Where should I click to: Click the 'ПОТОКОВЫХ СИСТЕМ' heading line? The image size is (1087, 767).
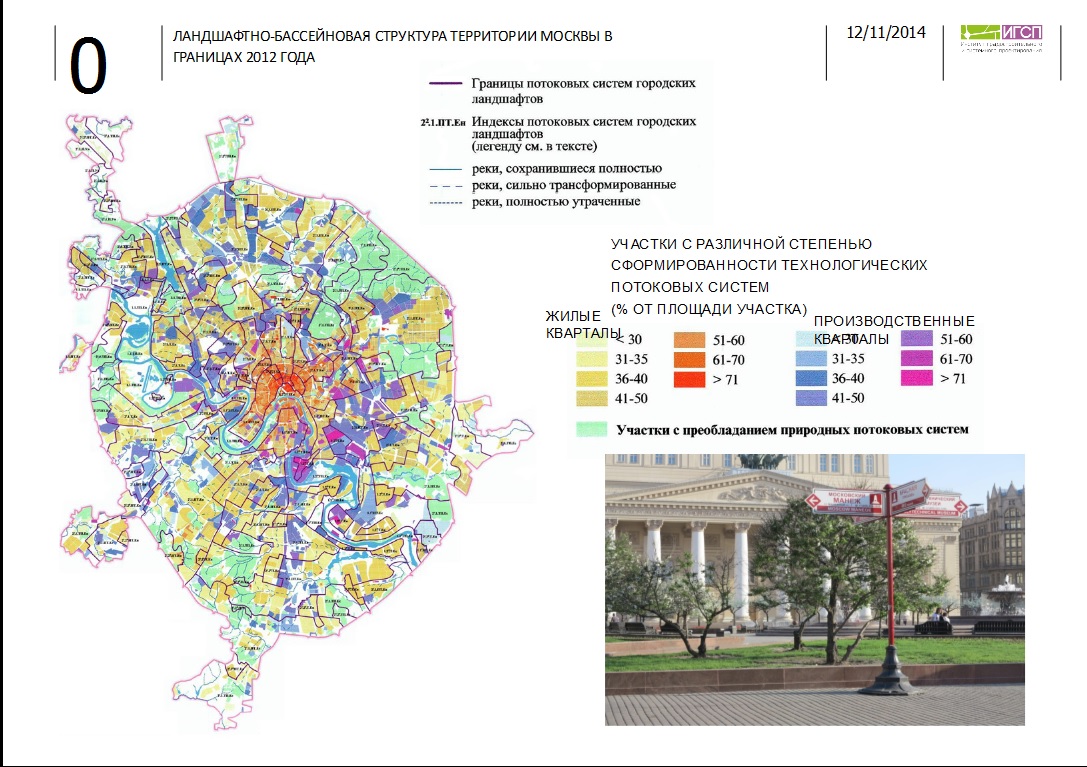coord(690,287)
